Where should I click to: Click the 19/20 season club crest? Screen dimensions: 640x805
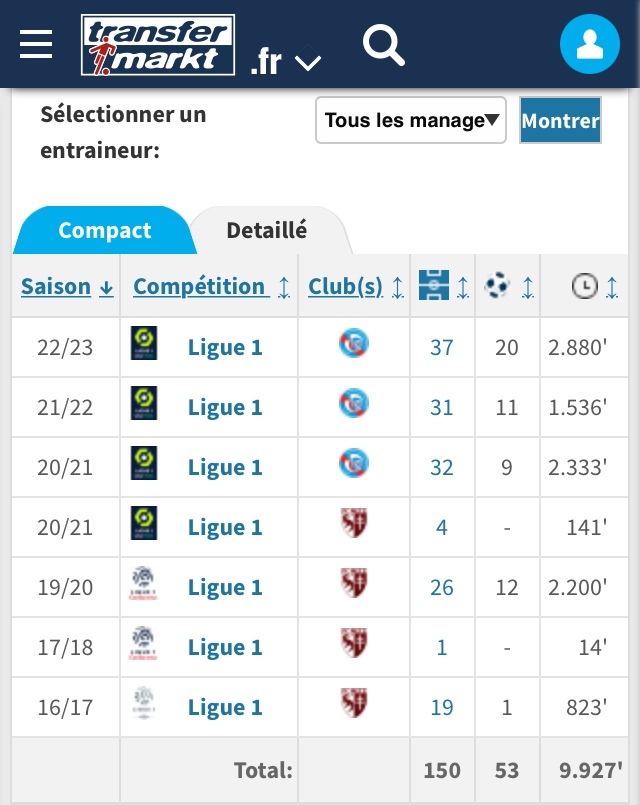354,584
